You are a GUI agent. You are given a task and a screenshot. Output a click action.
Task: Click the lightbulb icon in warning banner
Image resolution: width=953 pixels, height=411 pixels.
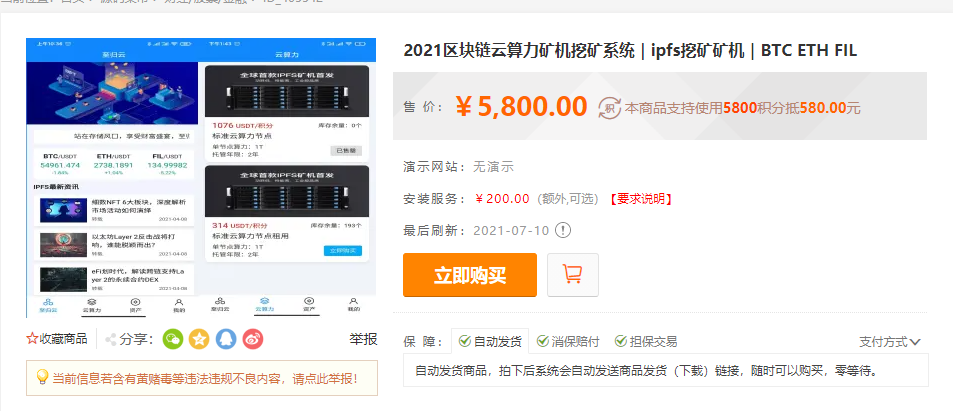point(42,377)
